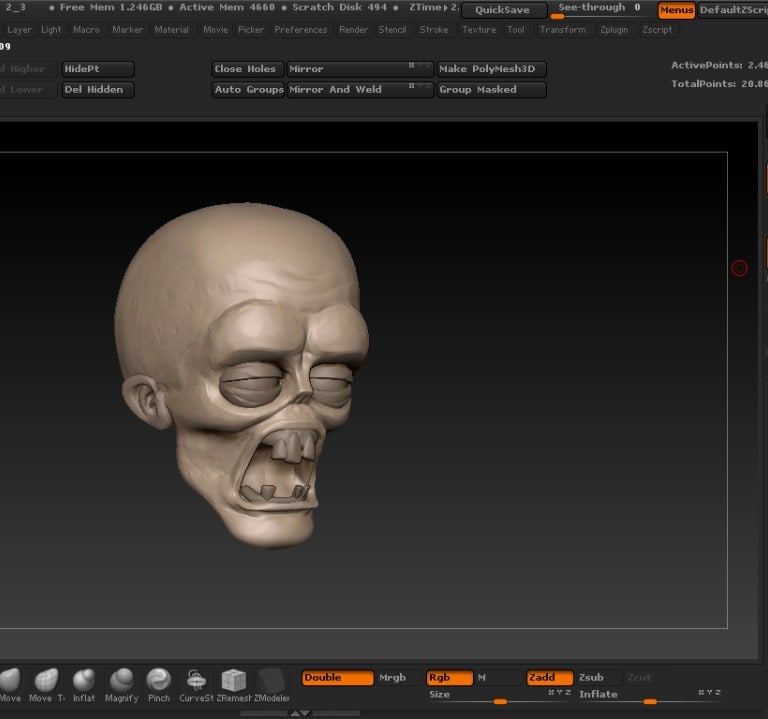Open the Preferences menu
The height and width of the screenshot is (719, 768).
[300, 30]
